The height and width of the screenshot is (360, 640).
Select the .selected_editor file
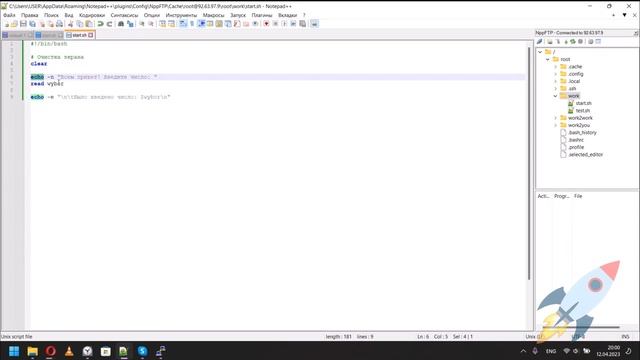tap(585, 155)
